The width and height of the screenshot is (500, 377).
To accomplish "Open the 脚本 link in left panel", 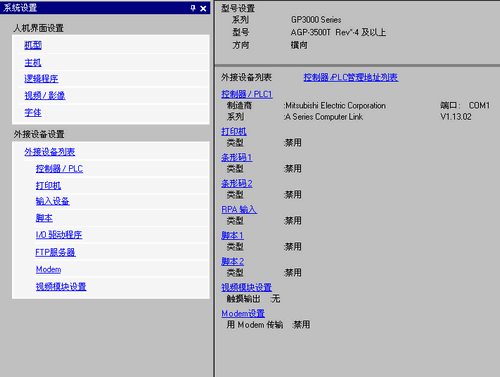I will (44, 218).
